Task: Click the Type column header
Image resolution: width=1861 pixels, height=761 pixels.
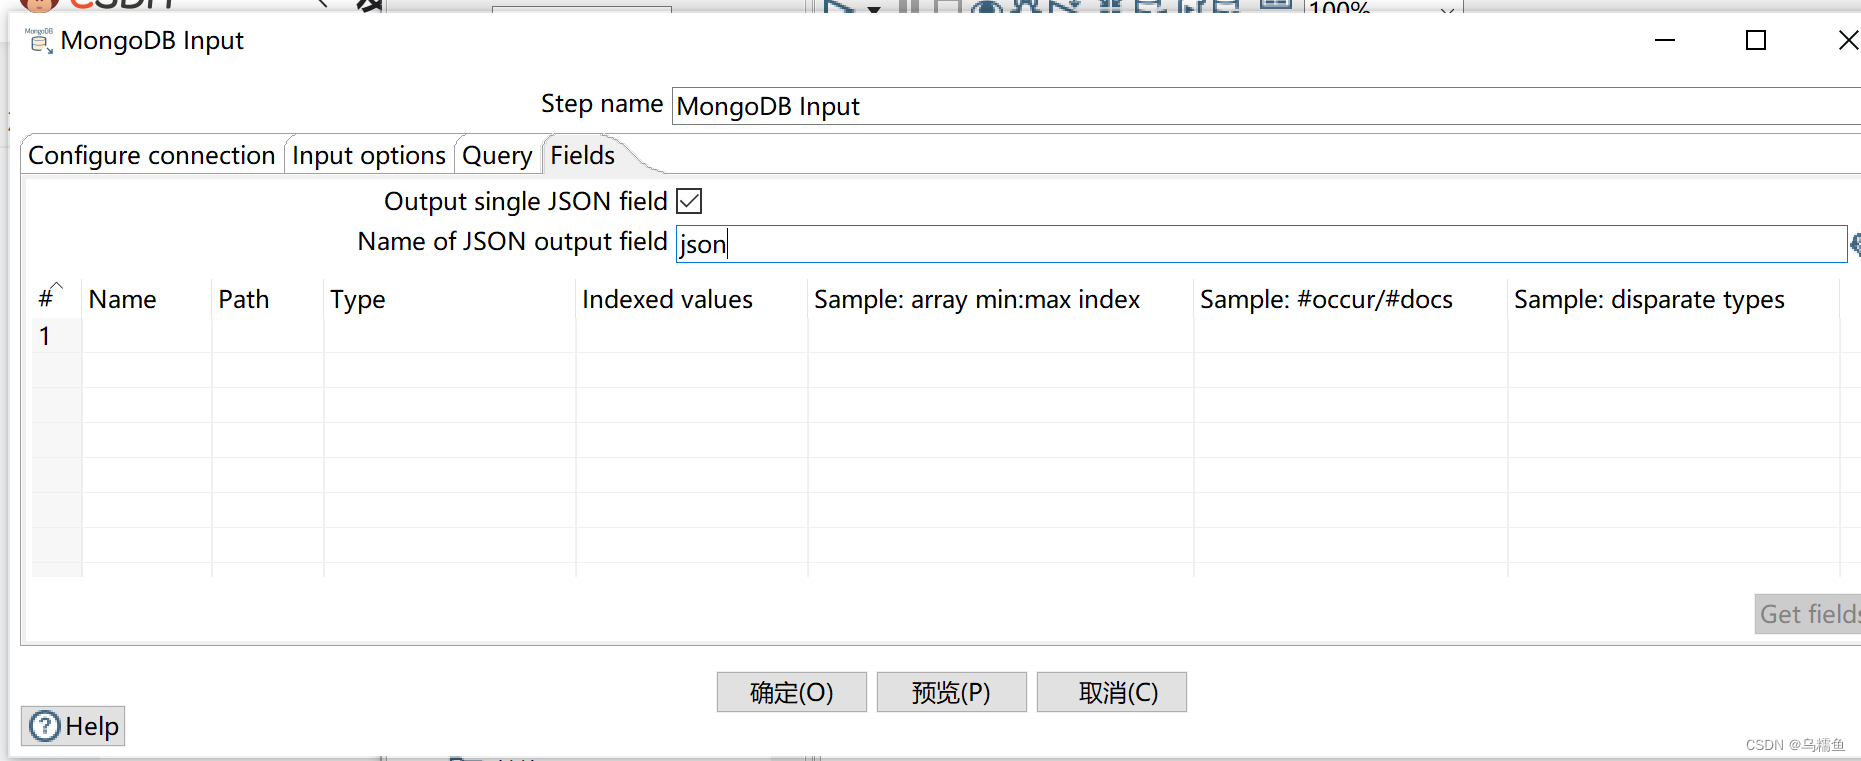Action: click(x=450, y=299)
